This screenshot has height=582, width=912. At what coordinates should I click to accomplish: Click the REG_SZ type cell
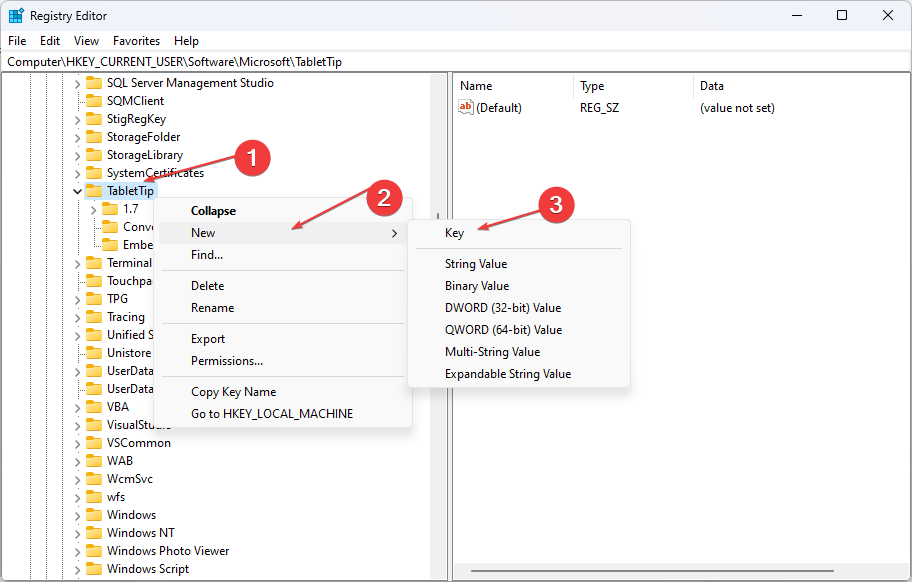pyautogui.click(x=599, y=108)
